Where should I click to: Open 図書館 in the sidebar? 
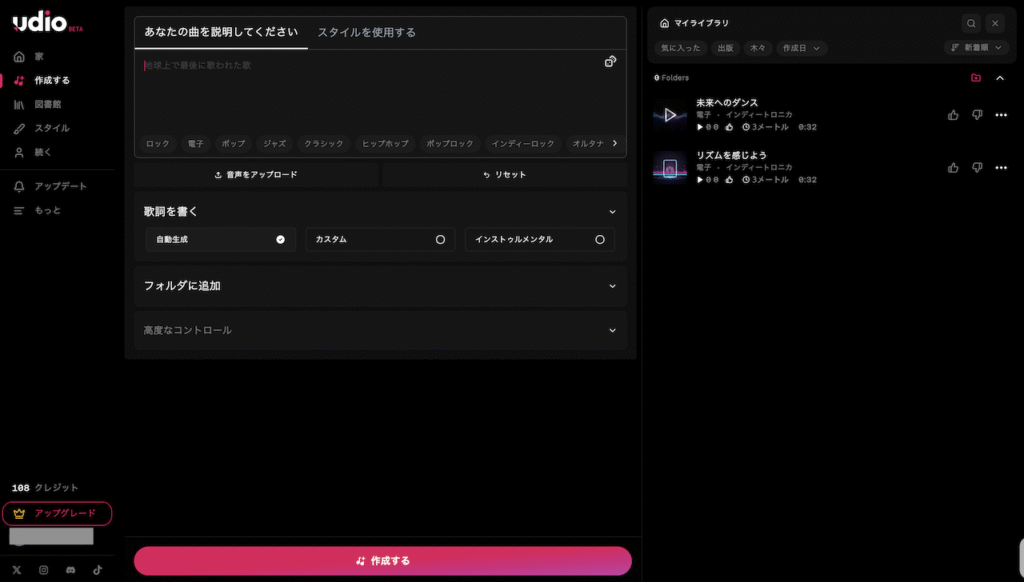click(x=48, y=104)
